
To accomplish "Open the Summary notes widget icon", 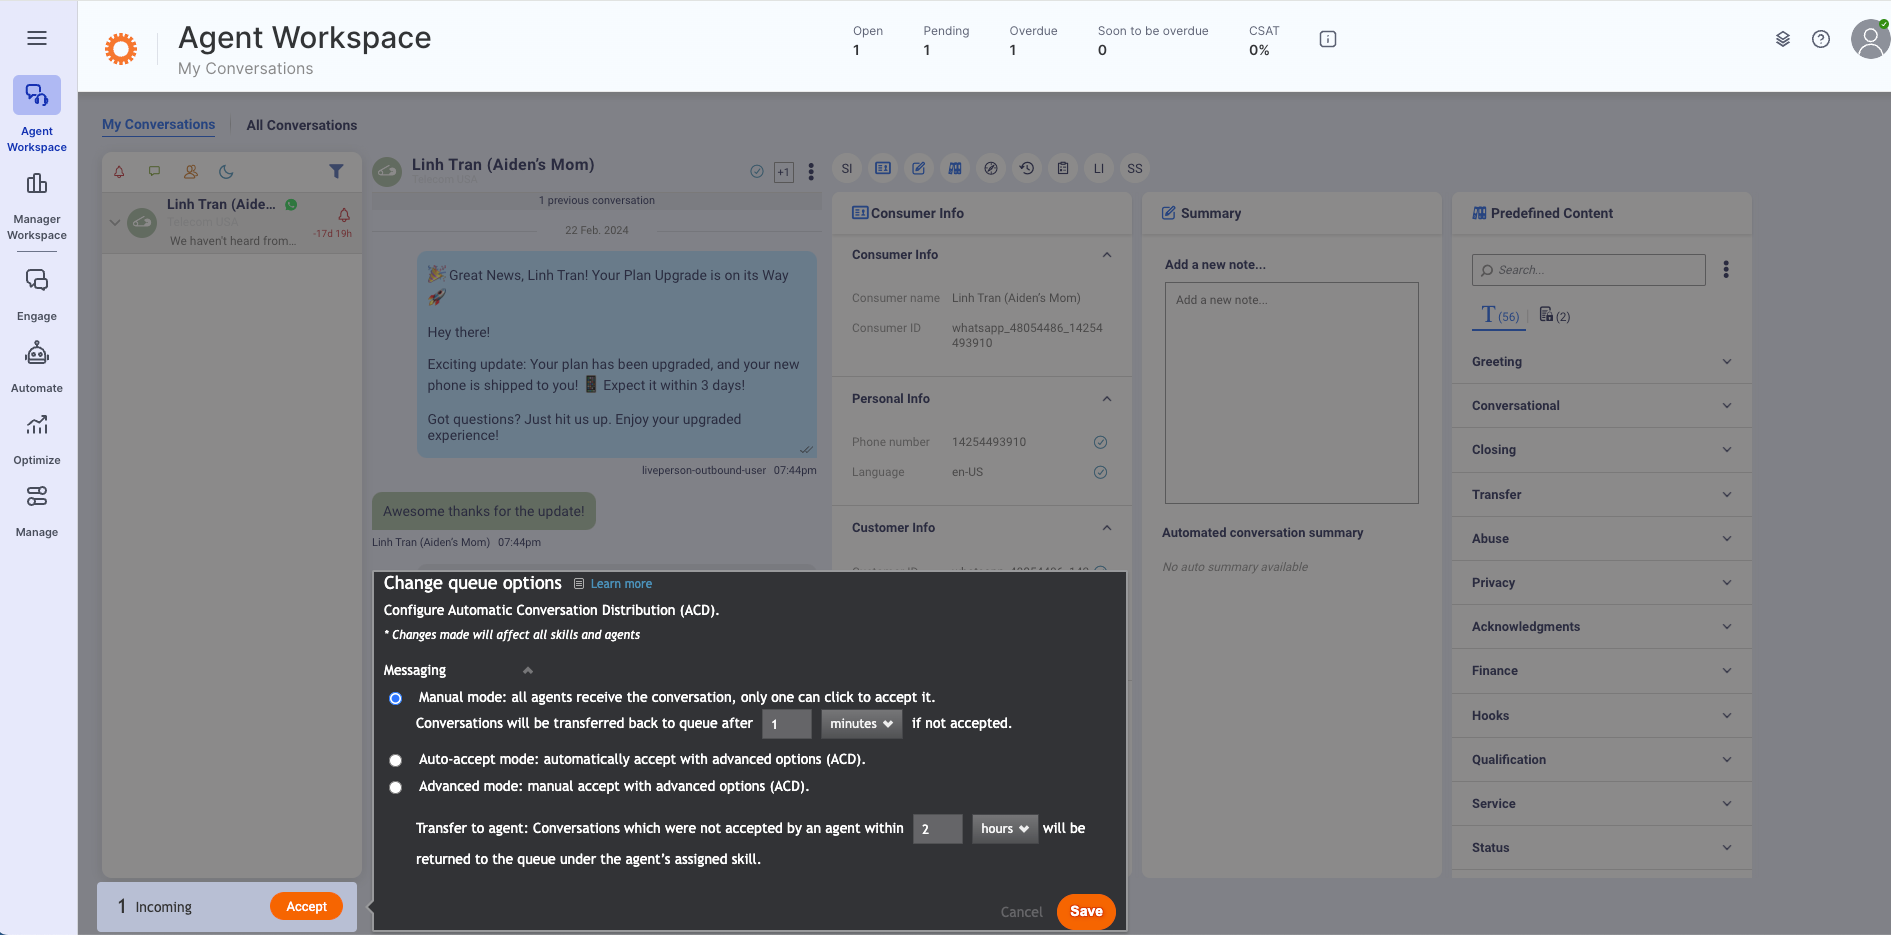I will tap(918, 168).
